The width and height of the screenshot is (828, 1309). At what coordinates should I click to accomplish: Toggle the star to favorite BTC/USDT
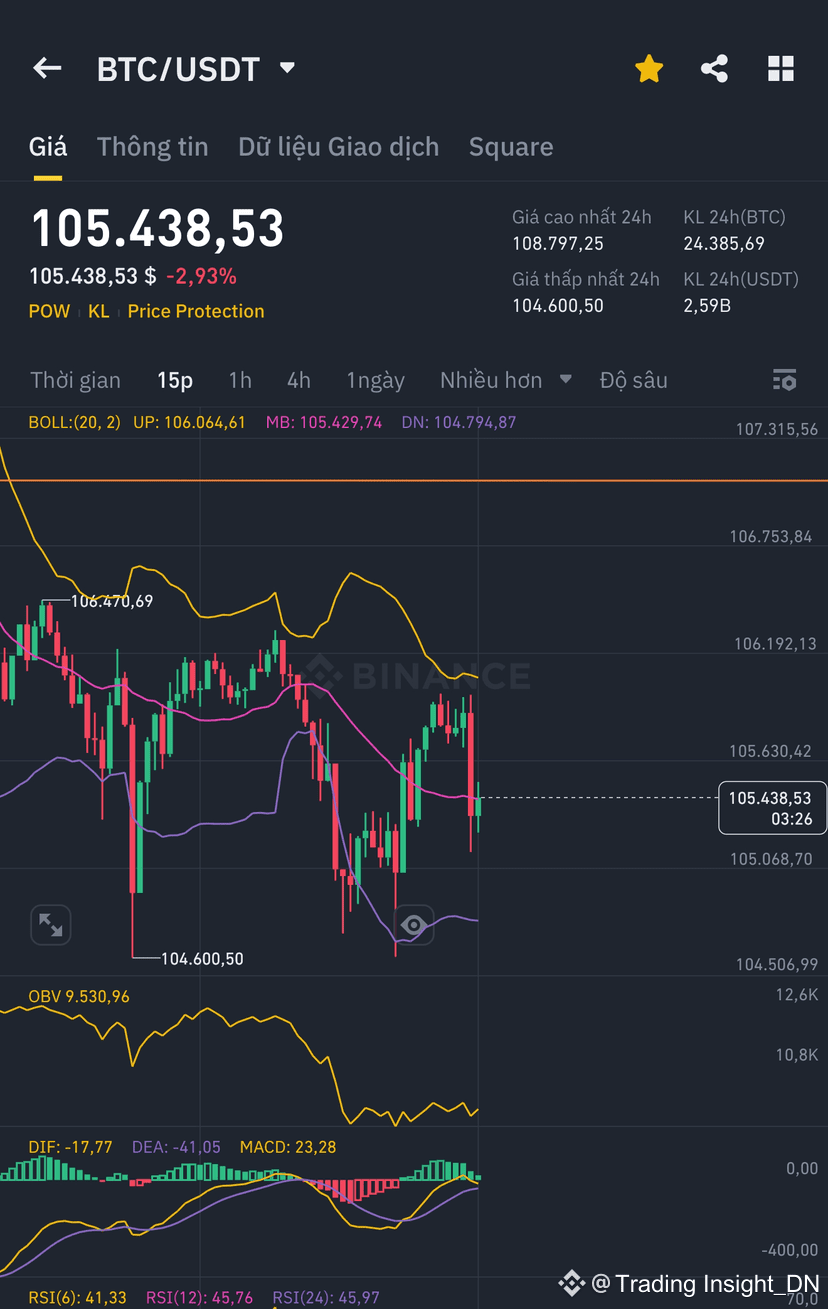click(649, 68)
